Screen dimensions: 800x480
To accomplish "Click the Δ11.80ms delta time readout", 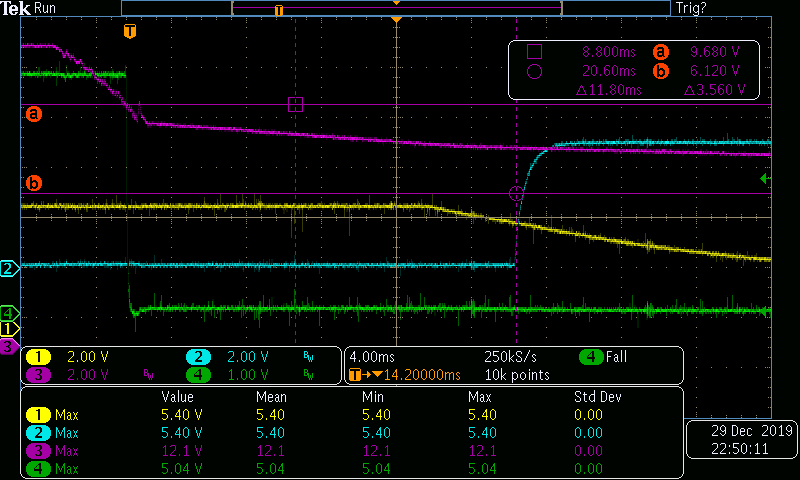I will pos(608,90).
